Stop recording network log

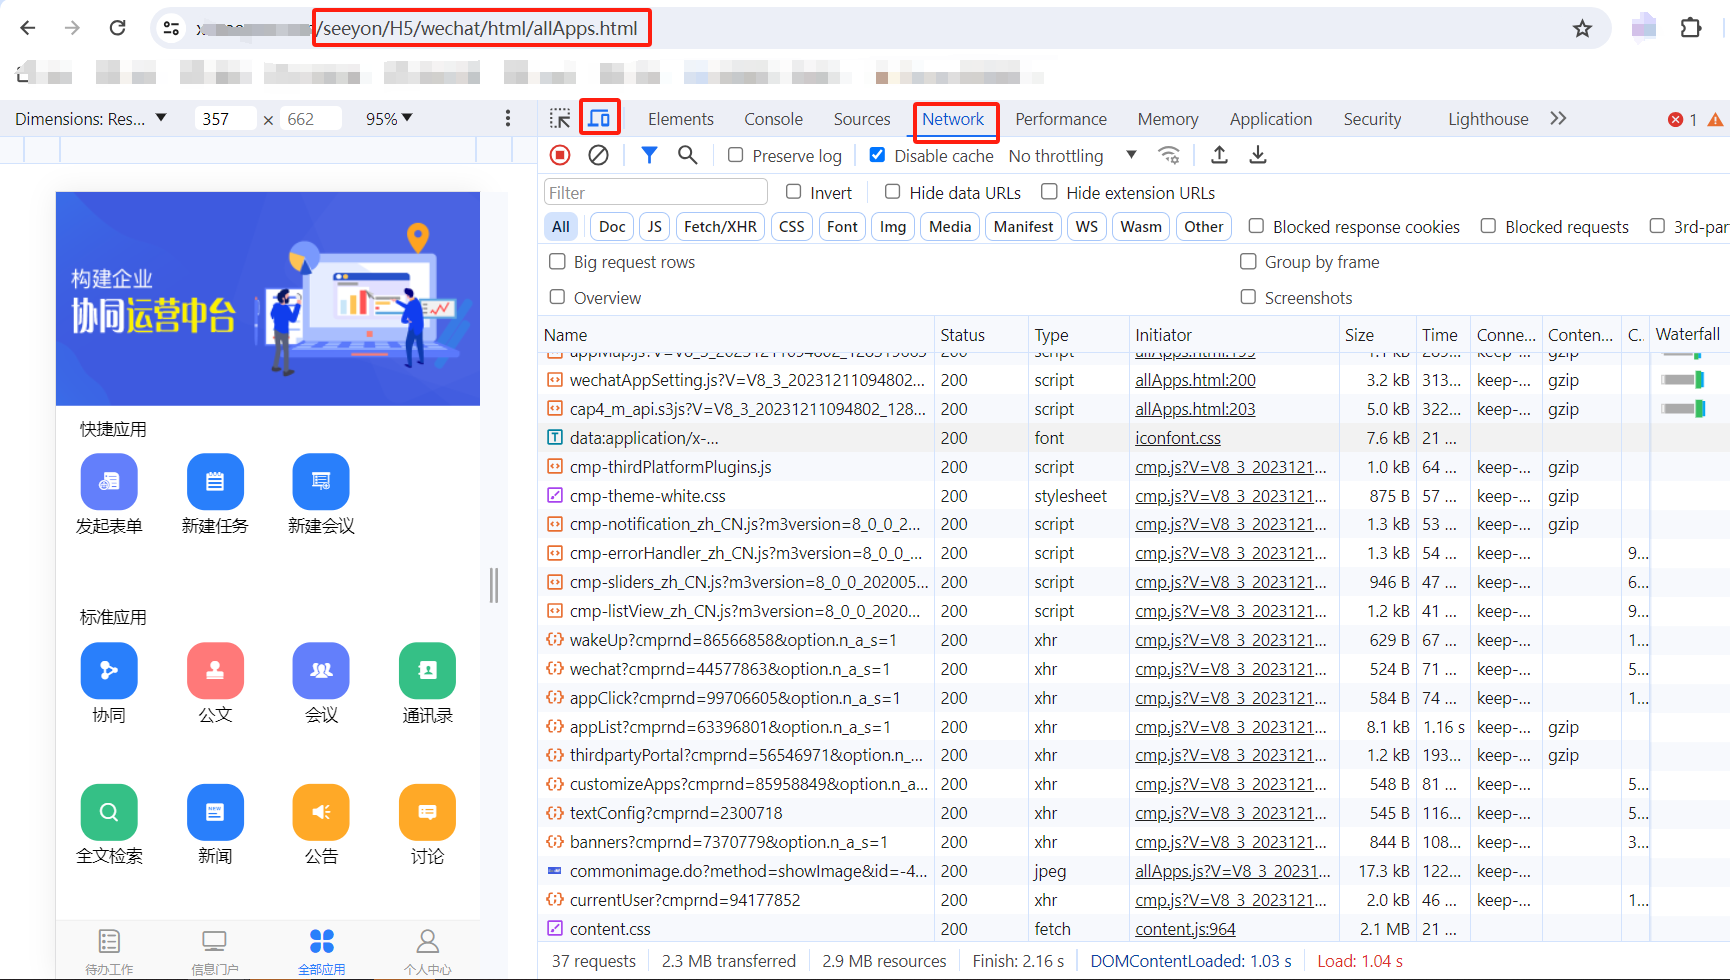560,155
